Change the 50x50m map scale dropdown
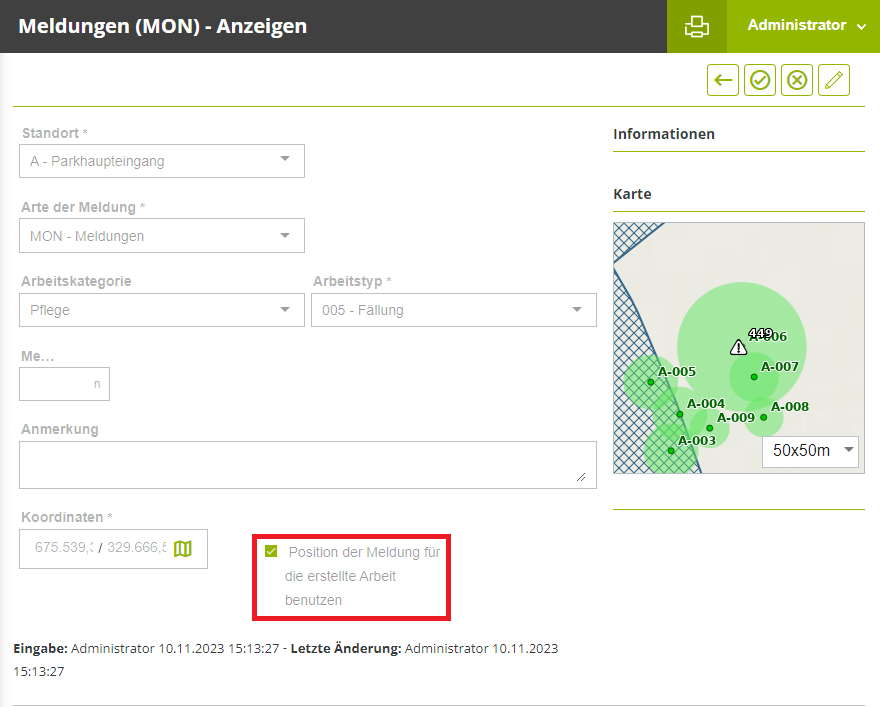 click(811, 450)
